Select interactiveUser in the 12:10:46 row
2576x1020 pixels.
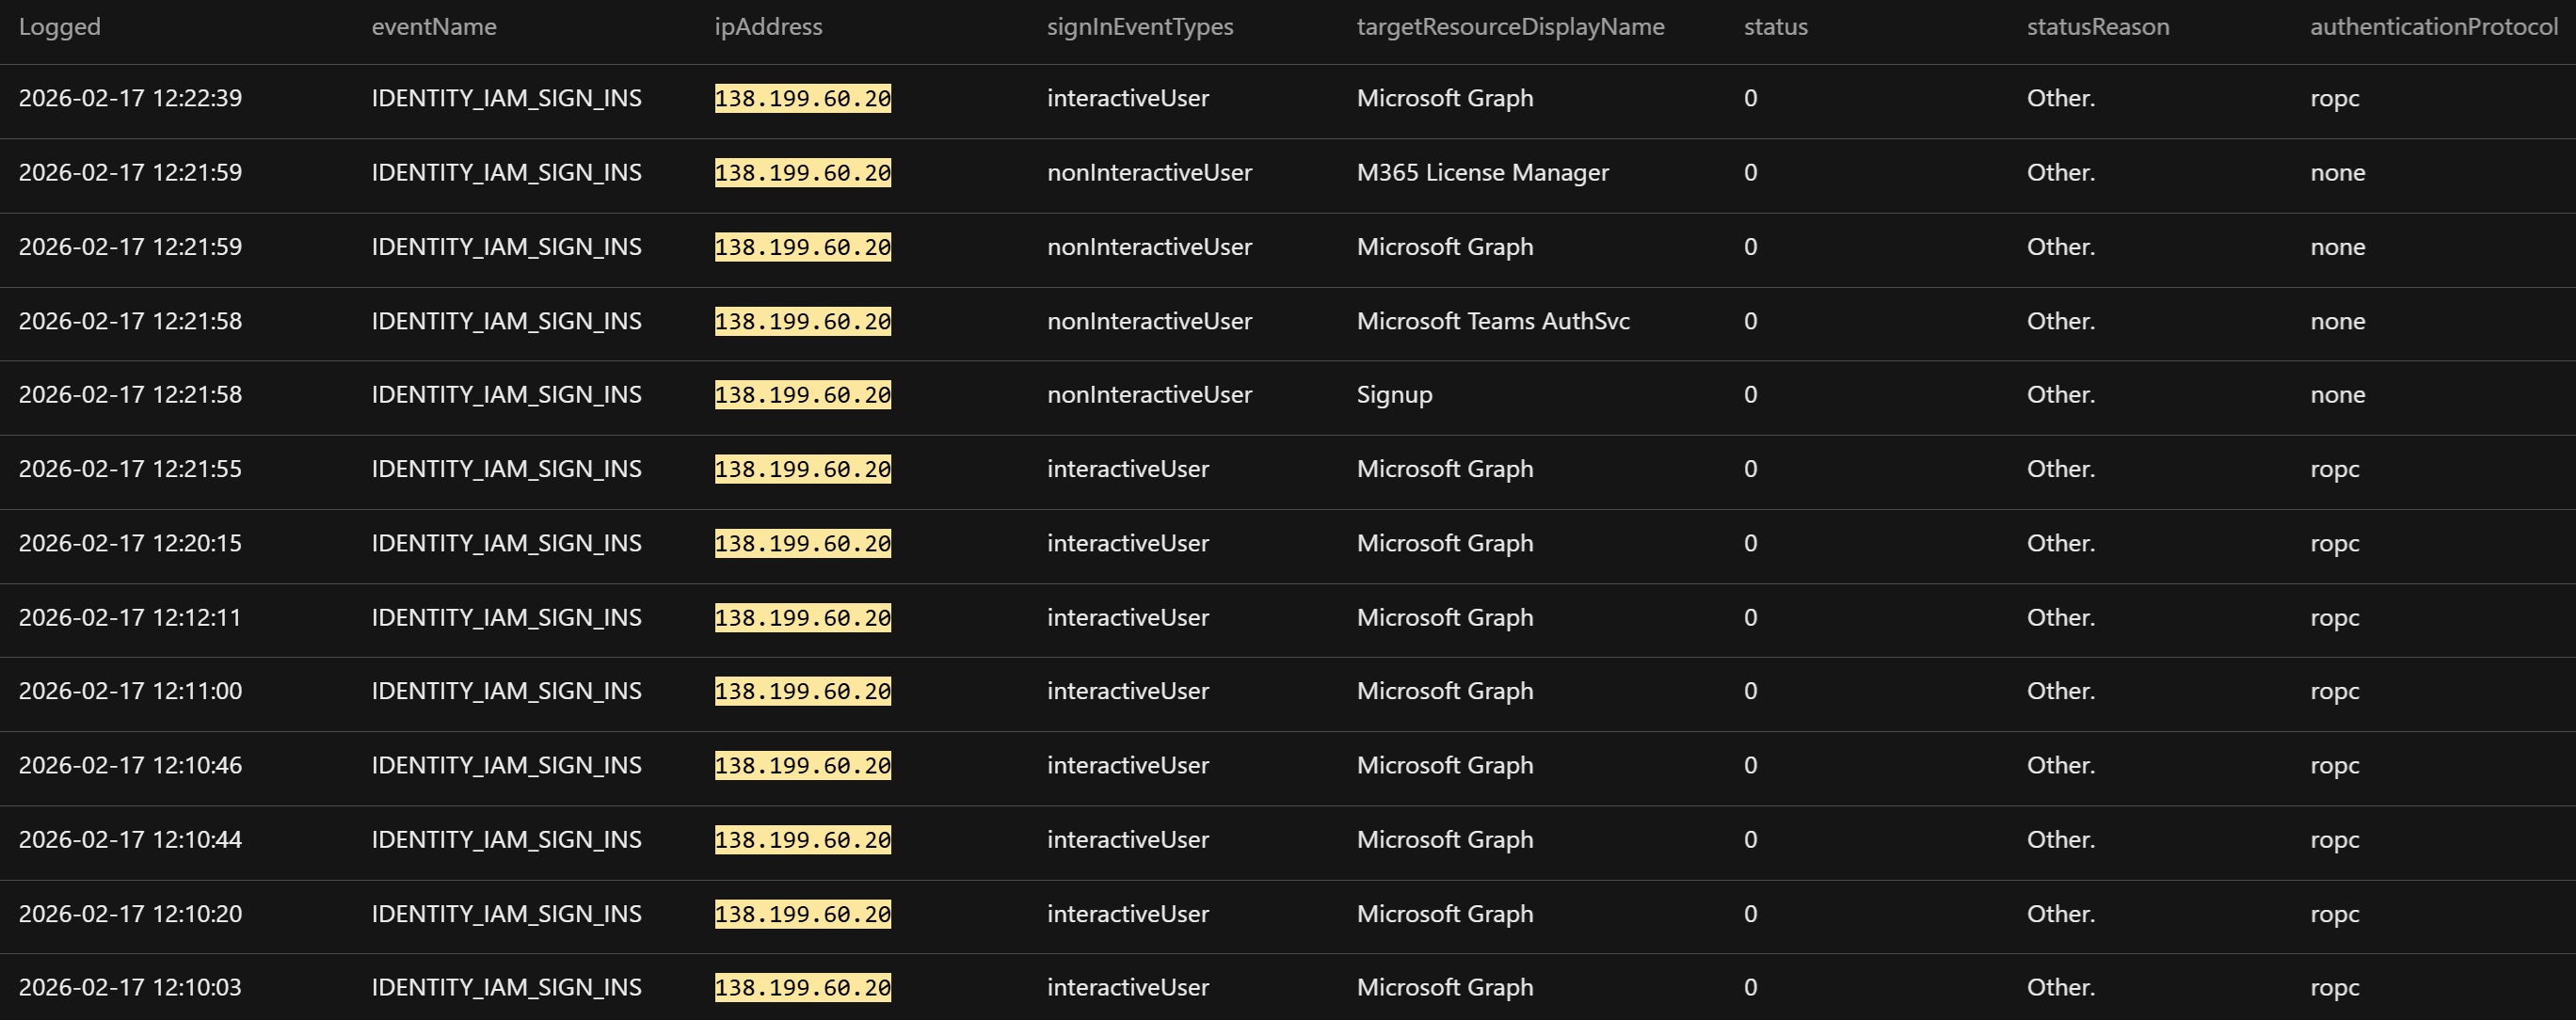point(1127,765)
